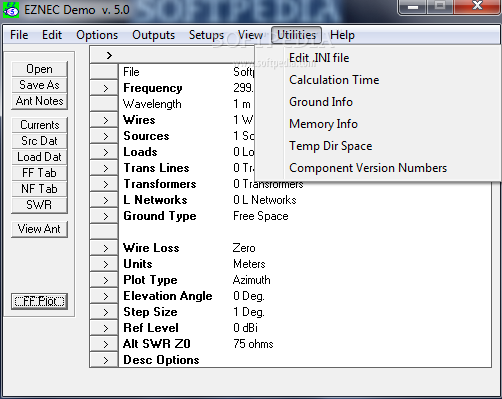Click the Wavelength label
This screenshot has width=502, height=399.
152,104
